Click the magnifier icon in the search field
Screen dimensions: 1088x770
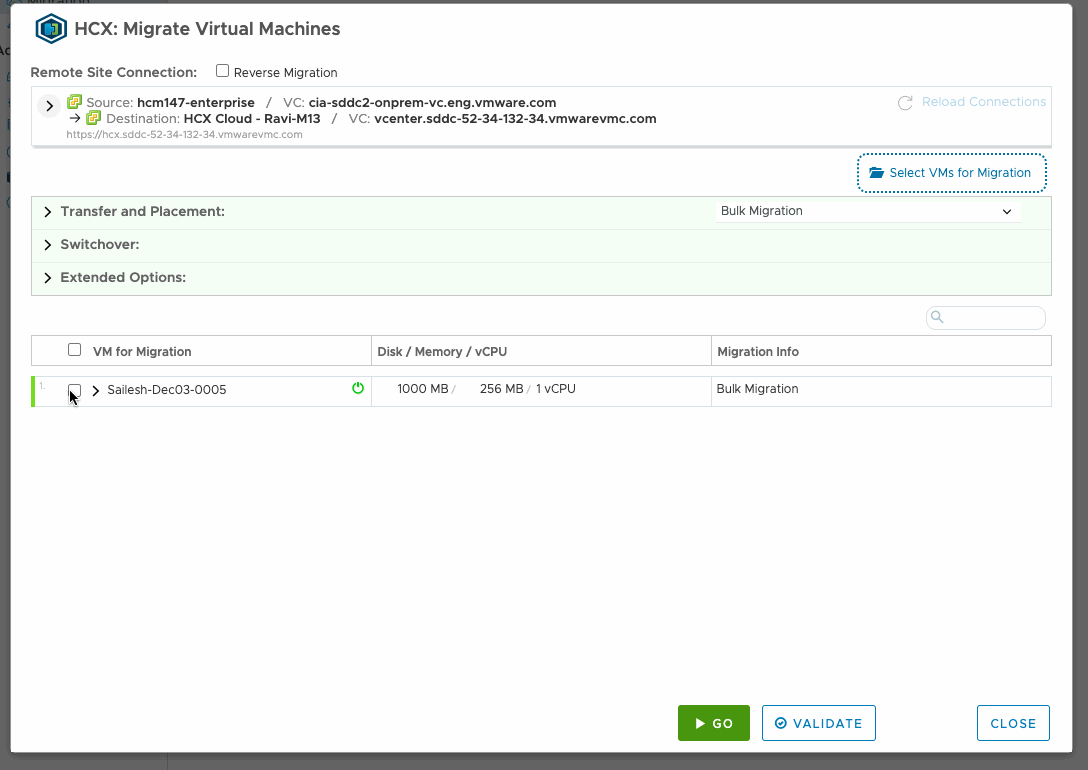tap(936, 317)
